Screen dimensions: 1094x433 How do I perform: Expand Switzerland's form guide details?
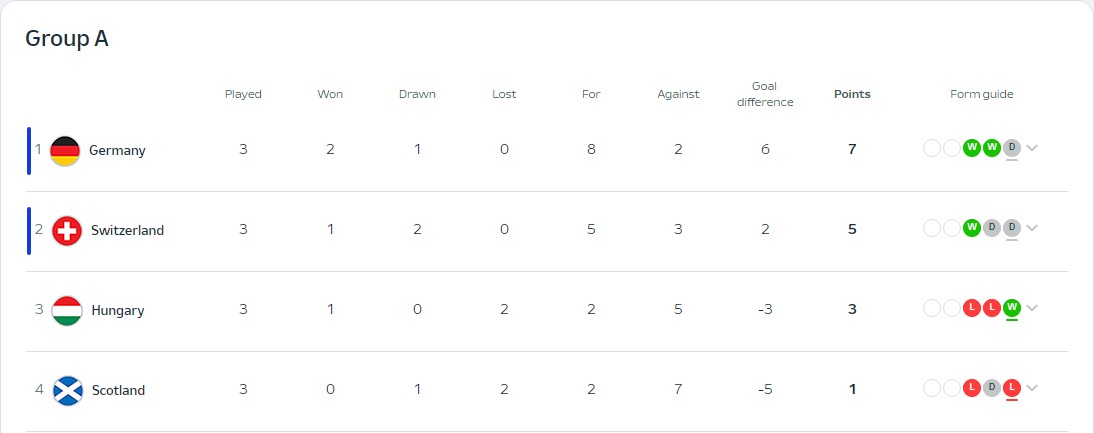click(1032, 228)
